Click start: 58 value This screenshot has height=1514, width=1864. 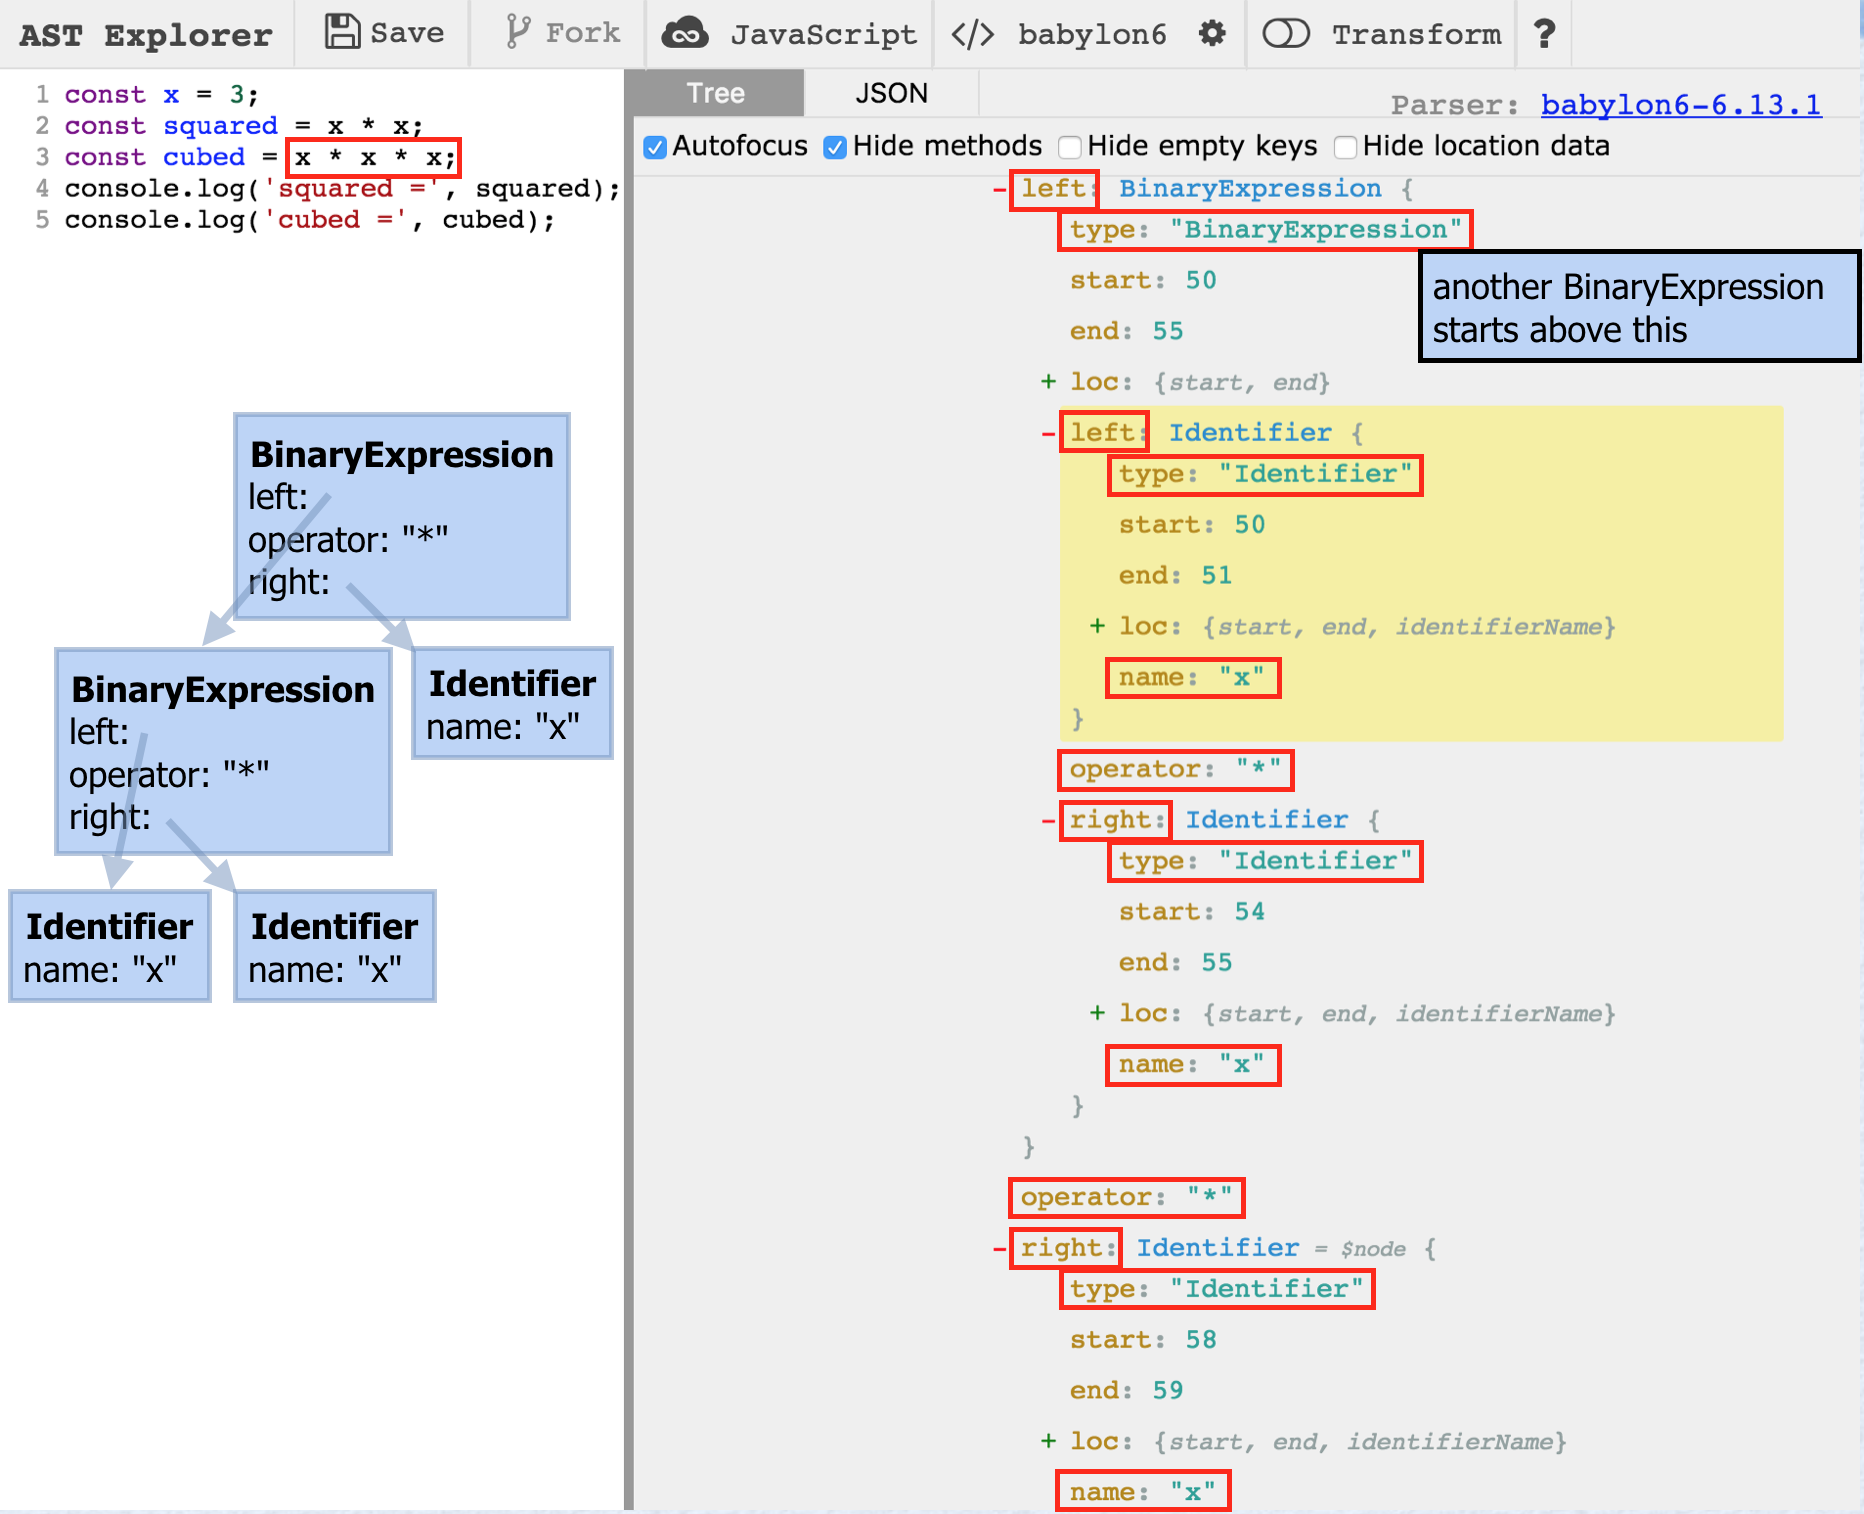point(1200,1340)
